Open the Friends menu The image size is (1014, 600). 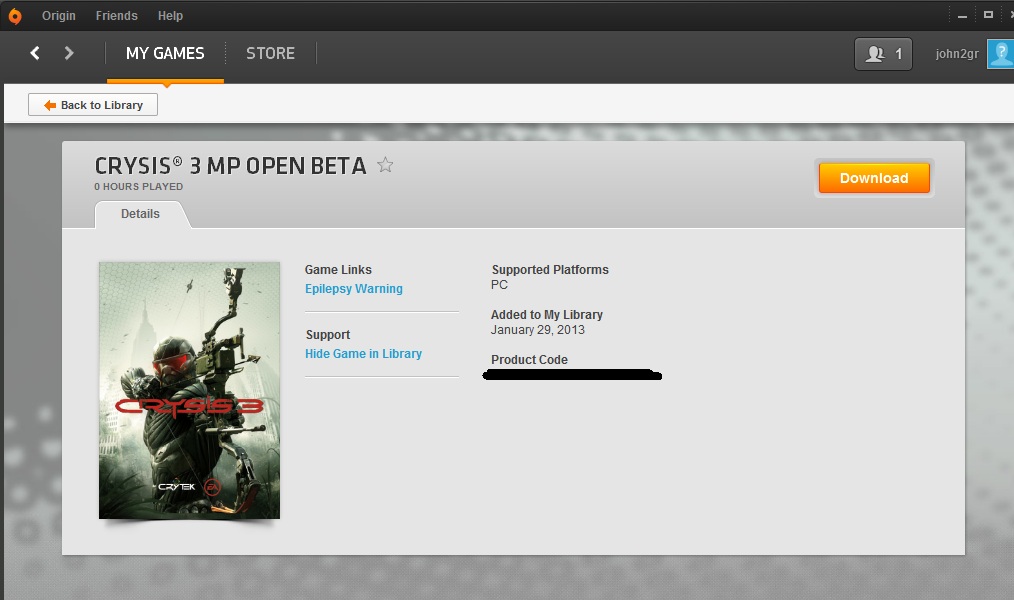click(x=117, y=16)
